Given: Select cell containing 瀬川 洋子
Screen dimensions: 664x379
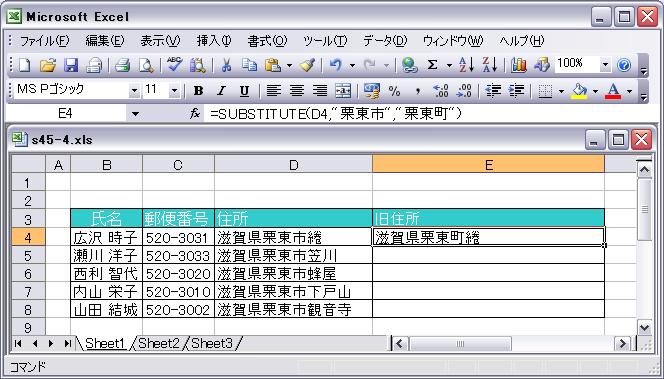Looking at the screenshot, I should 106,255.
